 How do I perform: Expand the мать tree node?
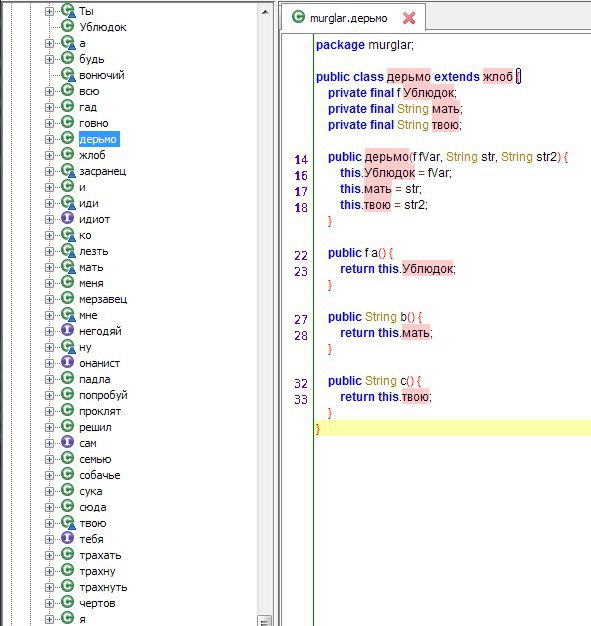pos(49,267)
